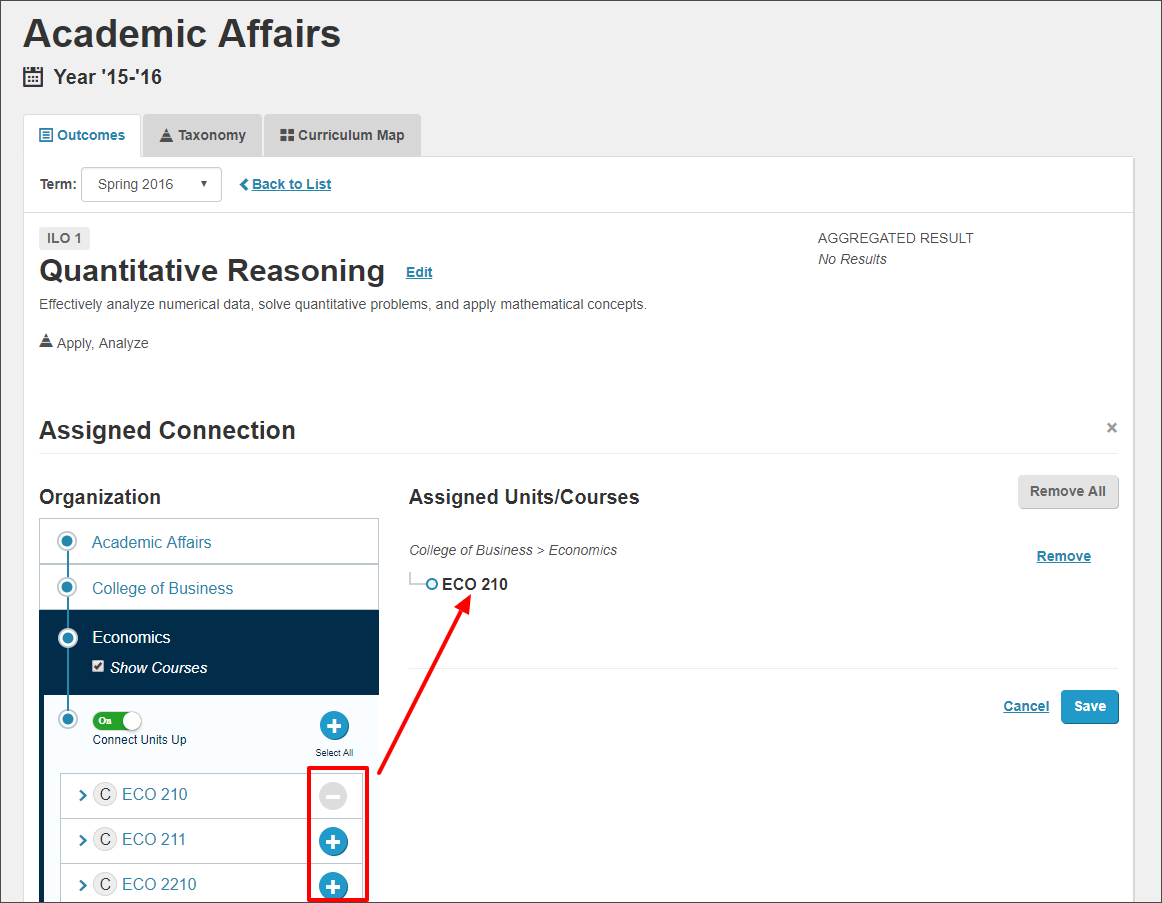Click the Remove All button
This screenshot has height=903, width=1162.
click(x=1068, y=492)
